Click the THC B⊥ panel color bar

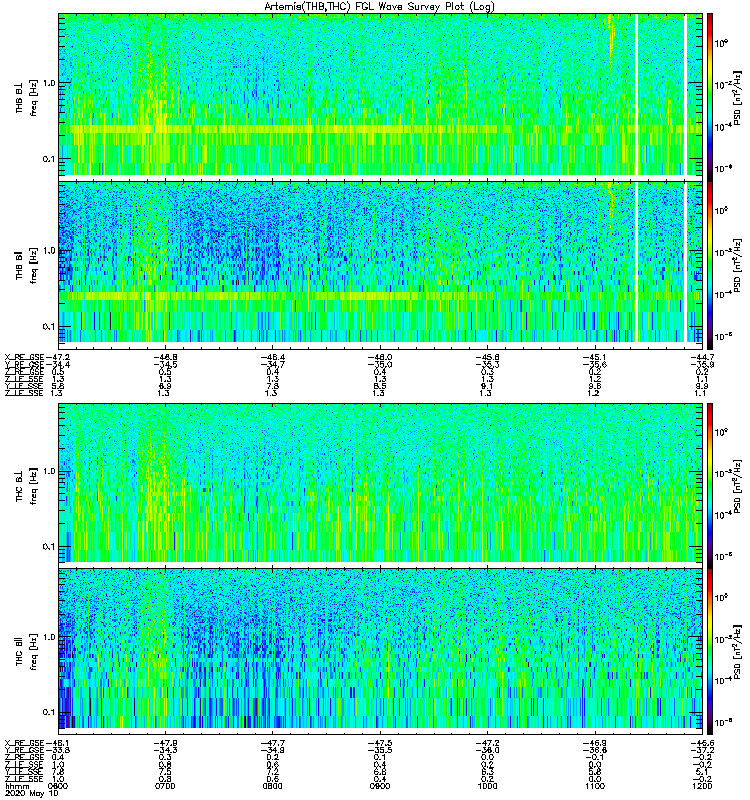pyautogui.click(x=710, y=485)
